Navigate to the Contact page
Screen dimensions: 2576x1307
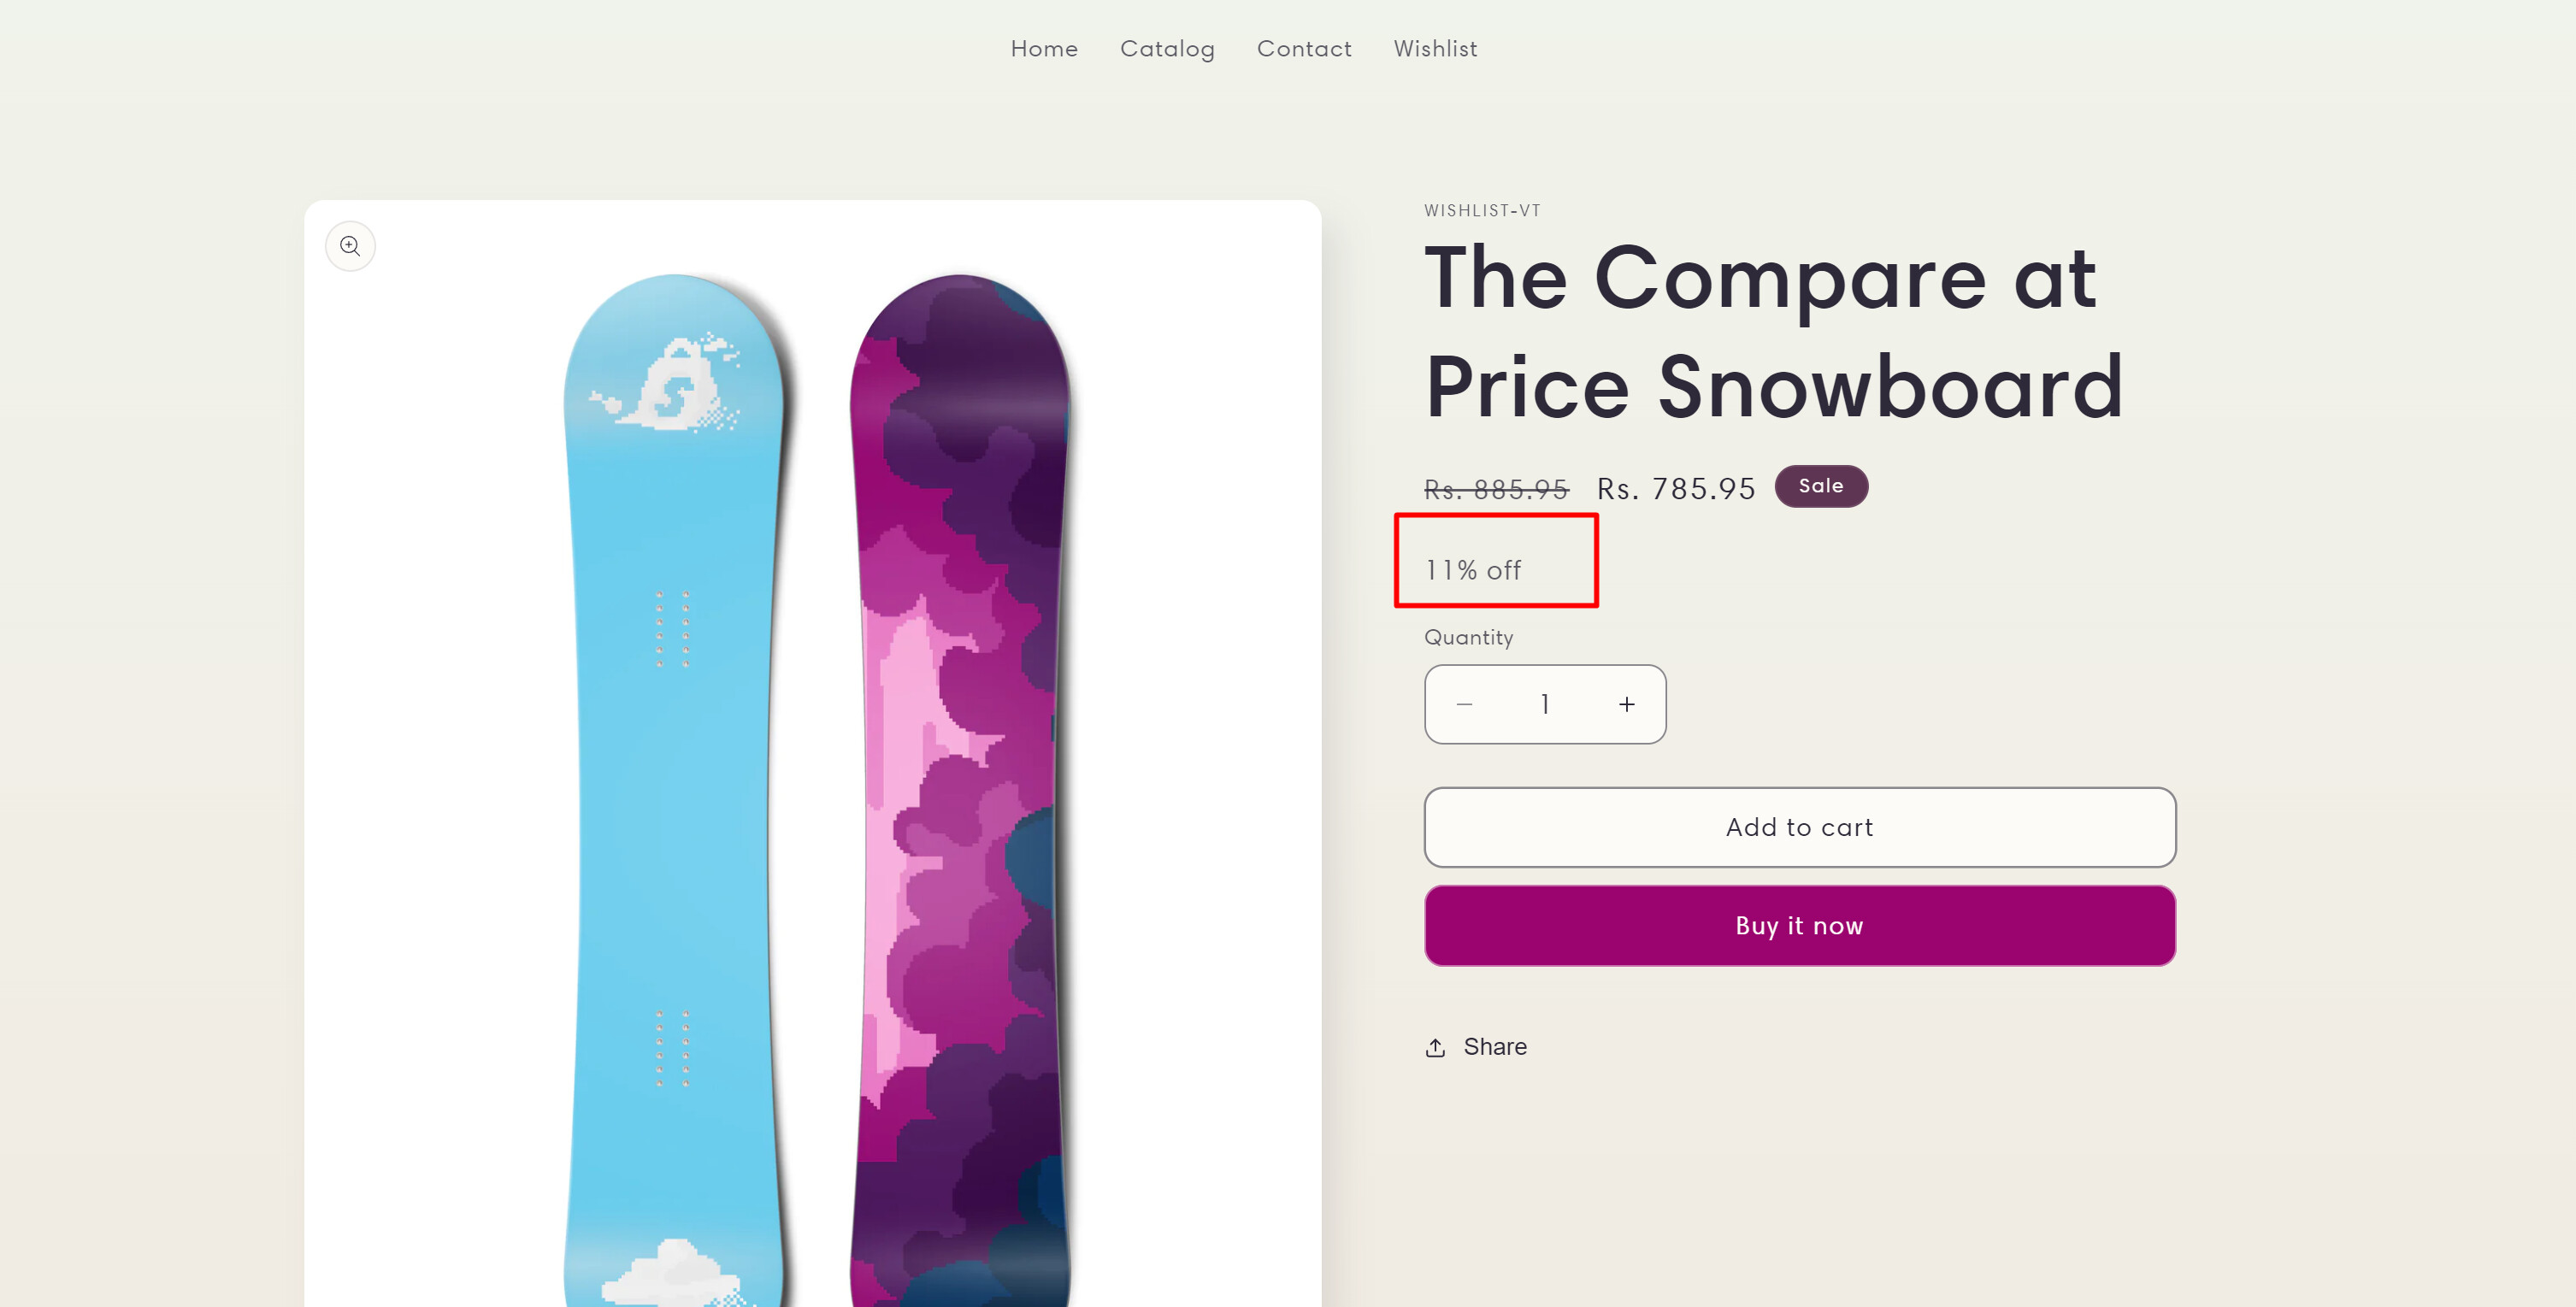1304,49
